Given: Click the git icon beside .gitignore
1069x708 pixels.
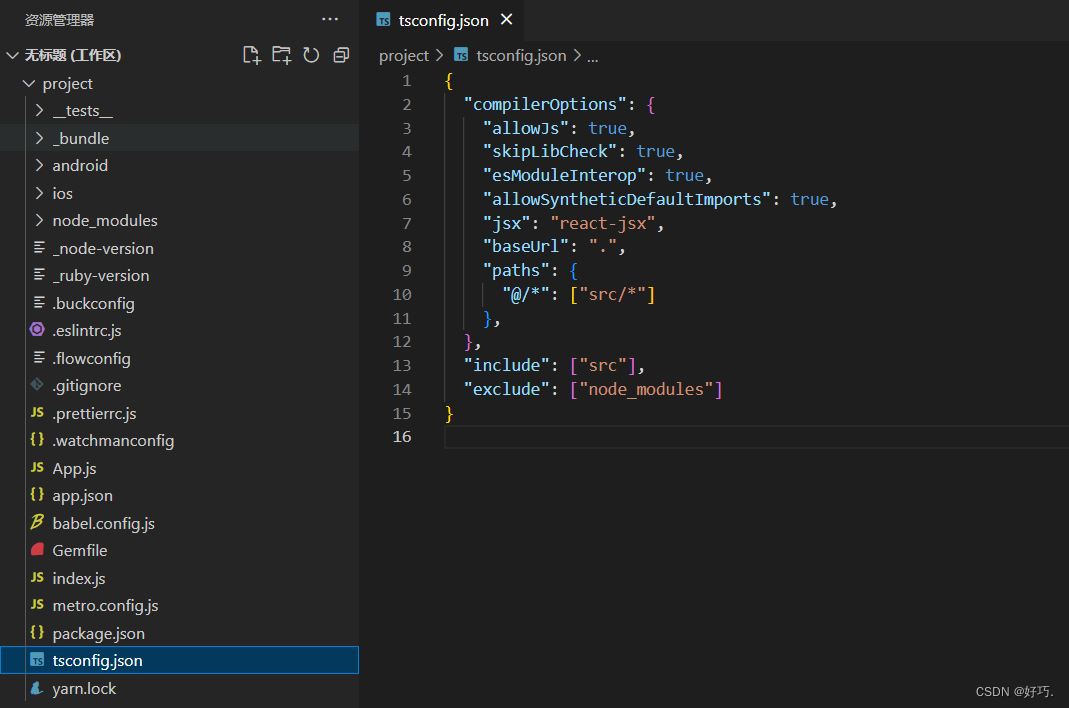Looking at the screenshot, I should pos(37,385).
